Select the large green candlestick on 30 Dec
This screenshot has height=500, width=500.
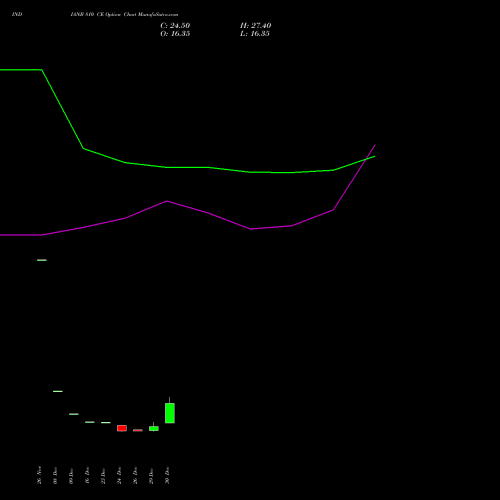[x=170, y=413]
